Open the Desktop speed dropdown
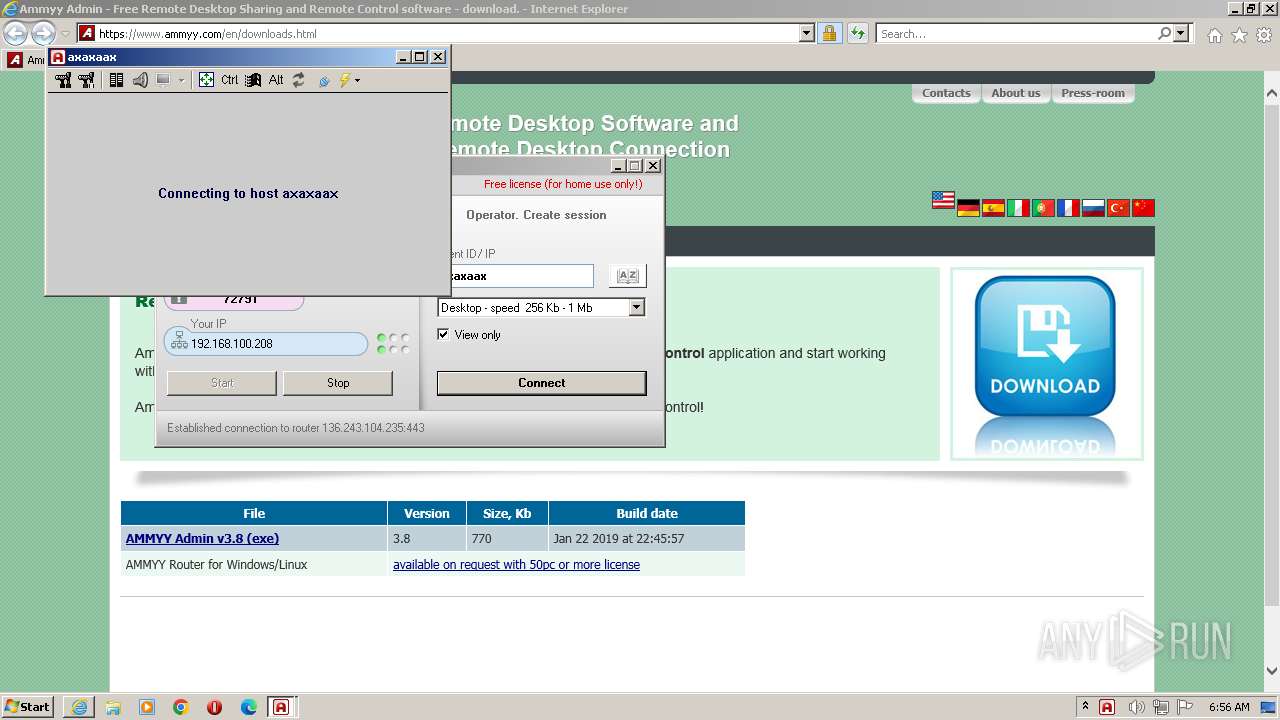This screenshot has height=720, width=1280. [636, 308]
